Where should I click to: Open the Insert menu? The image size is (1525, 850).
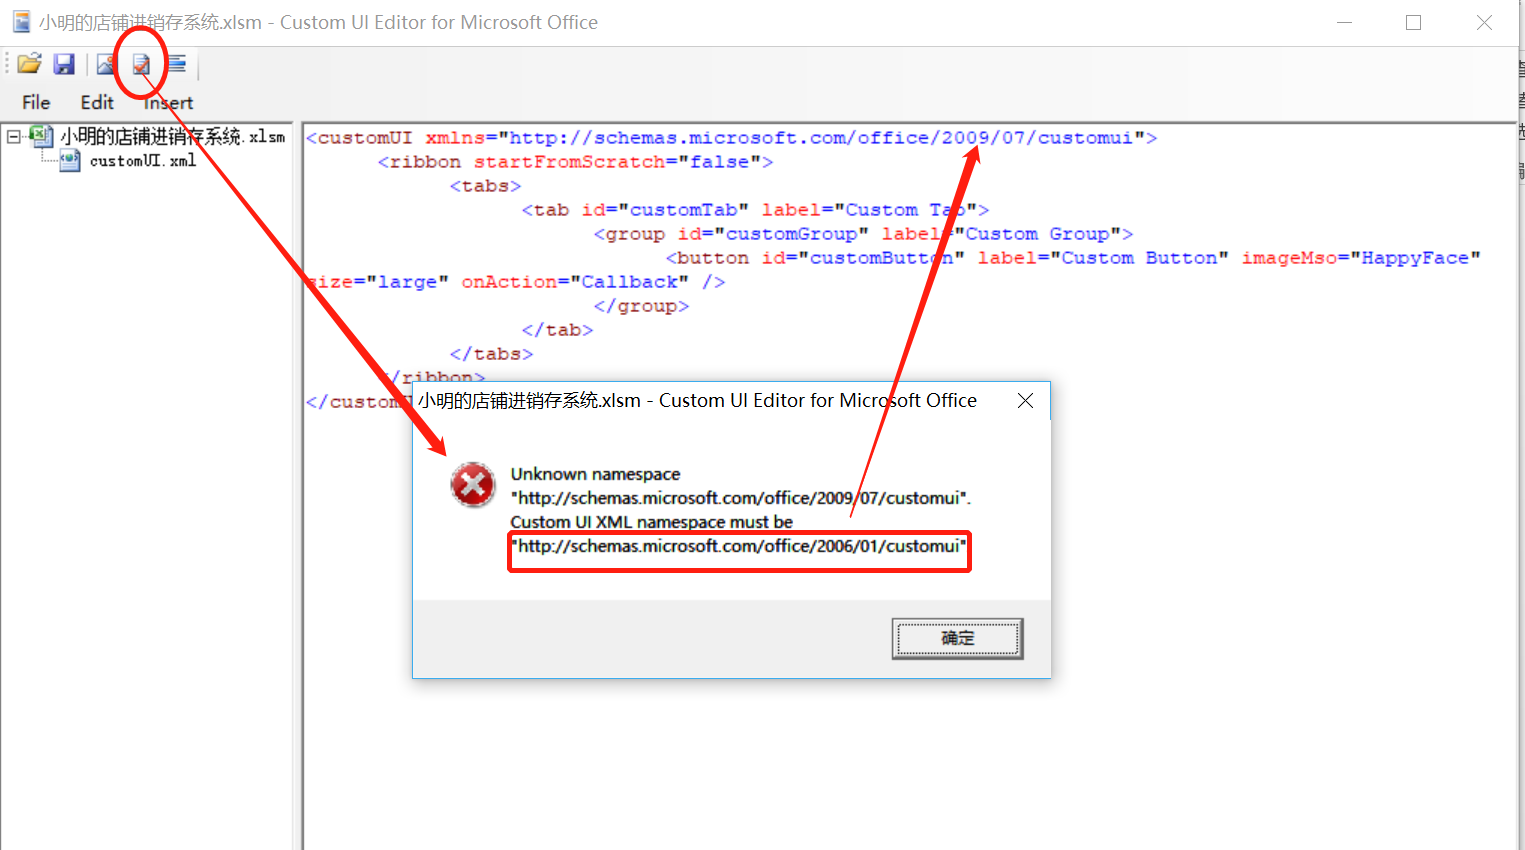(168, 102)
